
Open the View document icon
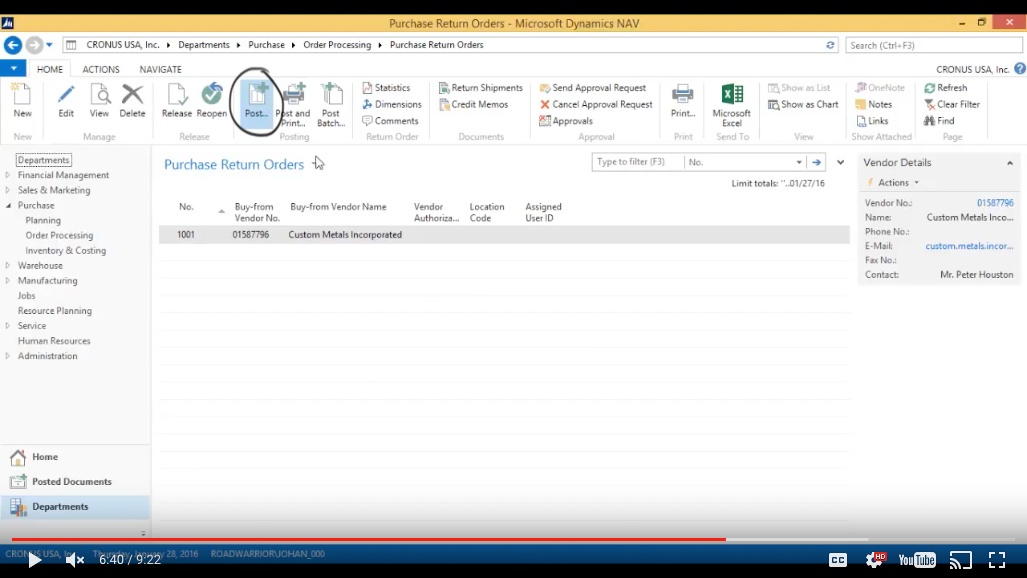(x=99, y=100)
